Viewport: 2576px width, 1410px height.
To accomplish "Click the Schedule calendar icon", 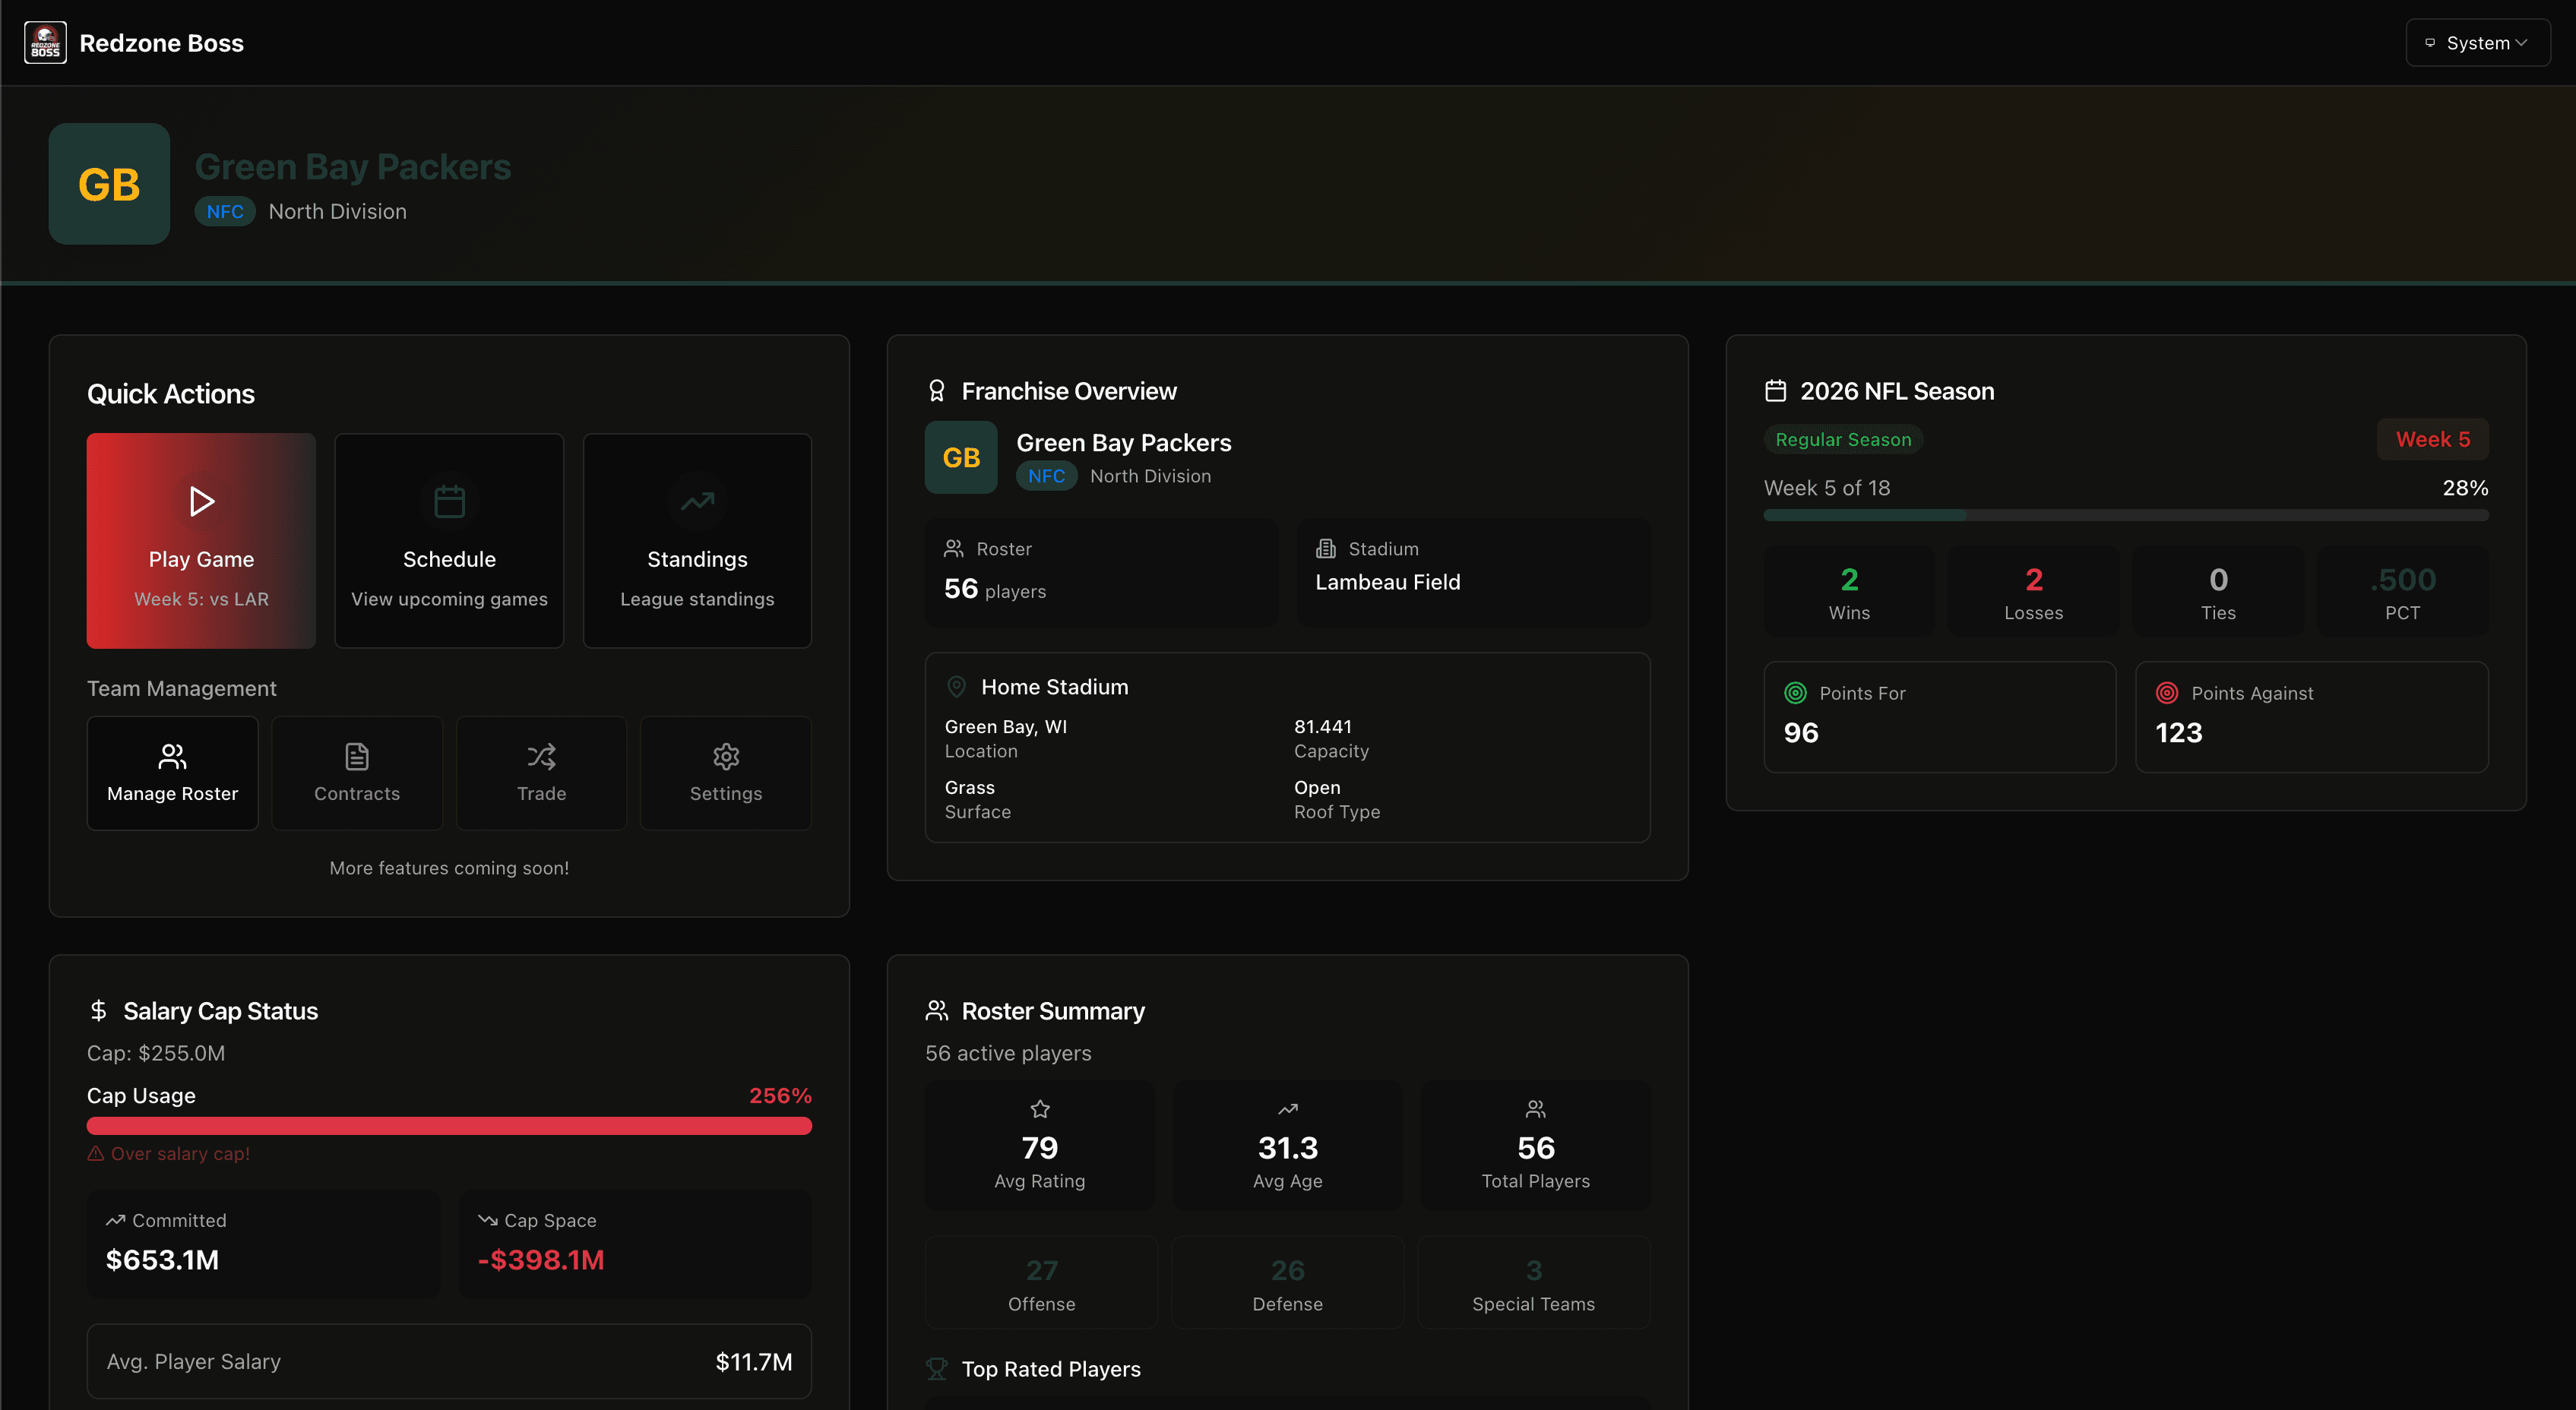I will click(449, 501).
